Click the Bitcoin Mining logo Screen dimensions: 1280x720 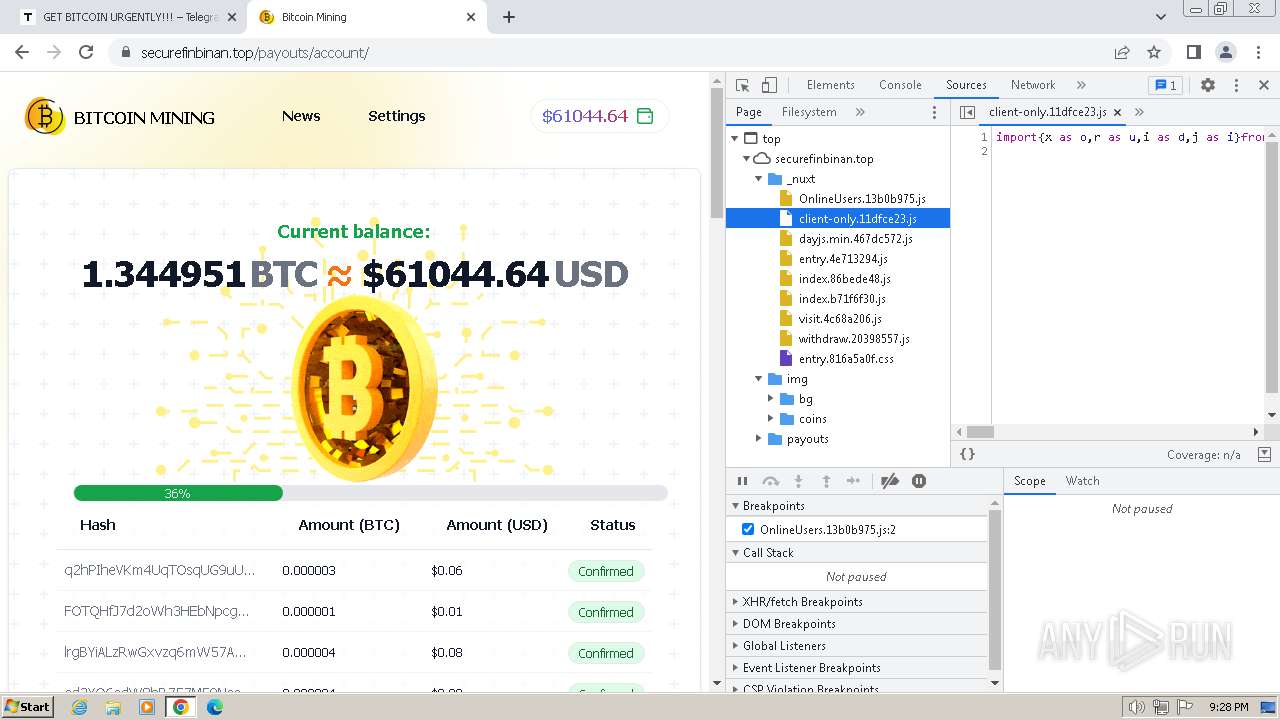[x=120, y=117]
